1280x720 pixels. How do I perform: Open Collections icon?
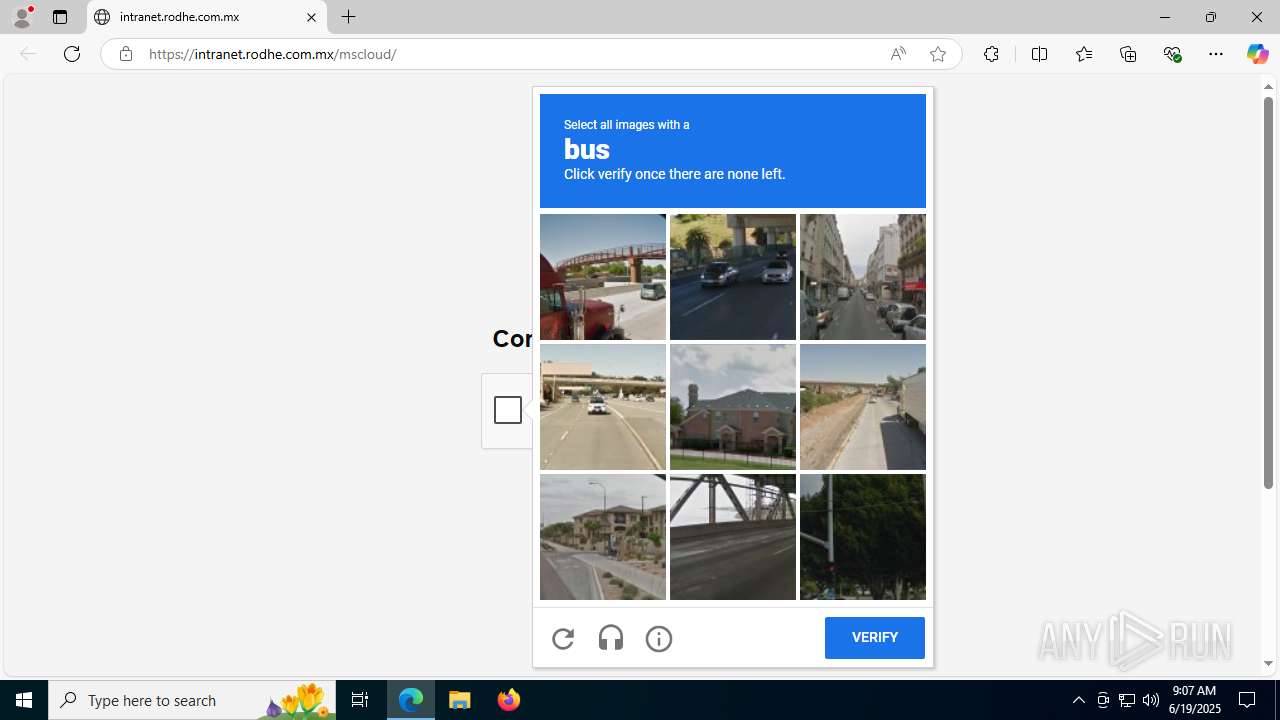[x=1128, y=54]
